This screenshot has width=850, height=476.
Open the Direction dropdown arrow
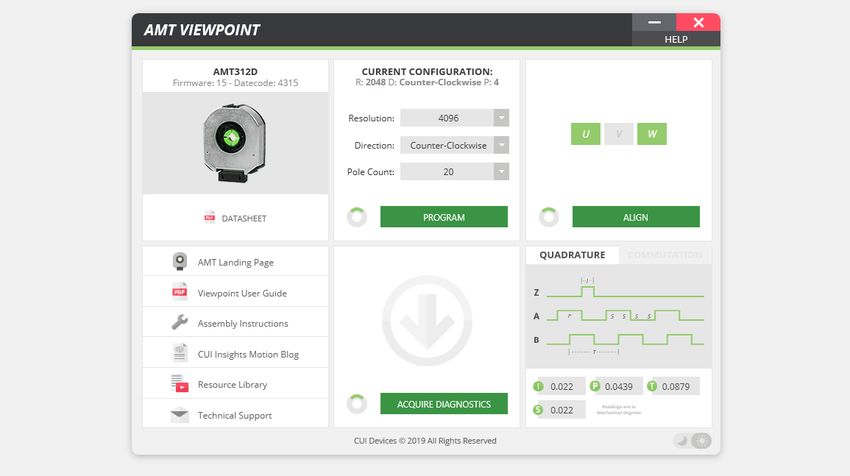pos(501,145)
